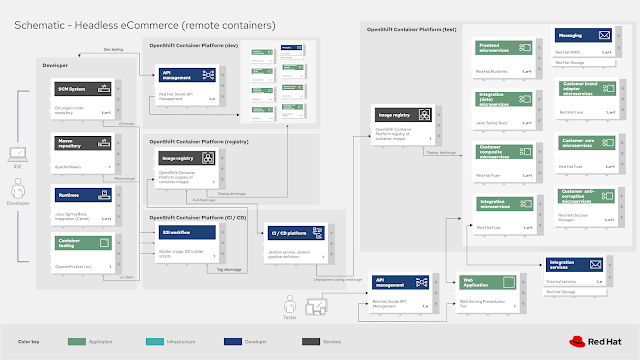Click the green Application color key swatch
This screenshot has width=640, height=360.
click(x=77, y=342)
